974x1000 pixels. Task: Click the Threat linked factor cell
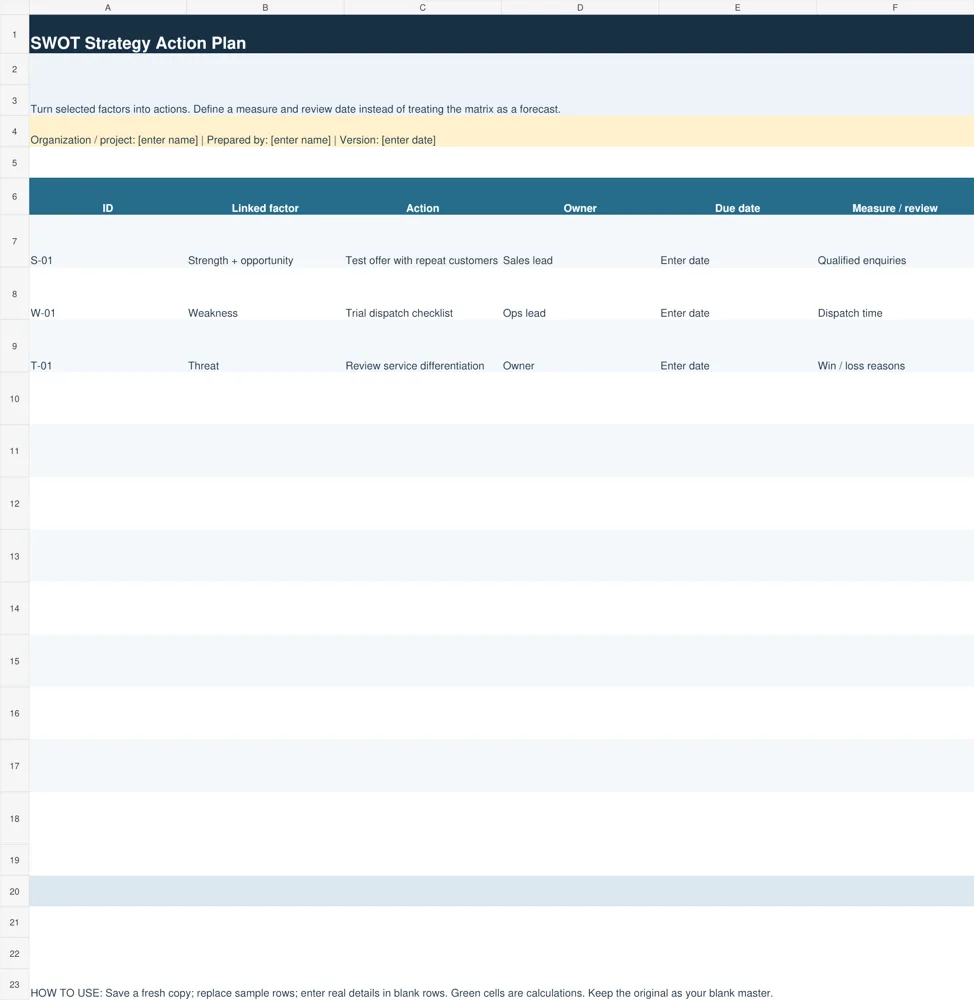[265, 346]
